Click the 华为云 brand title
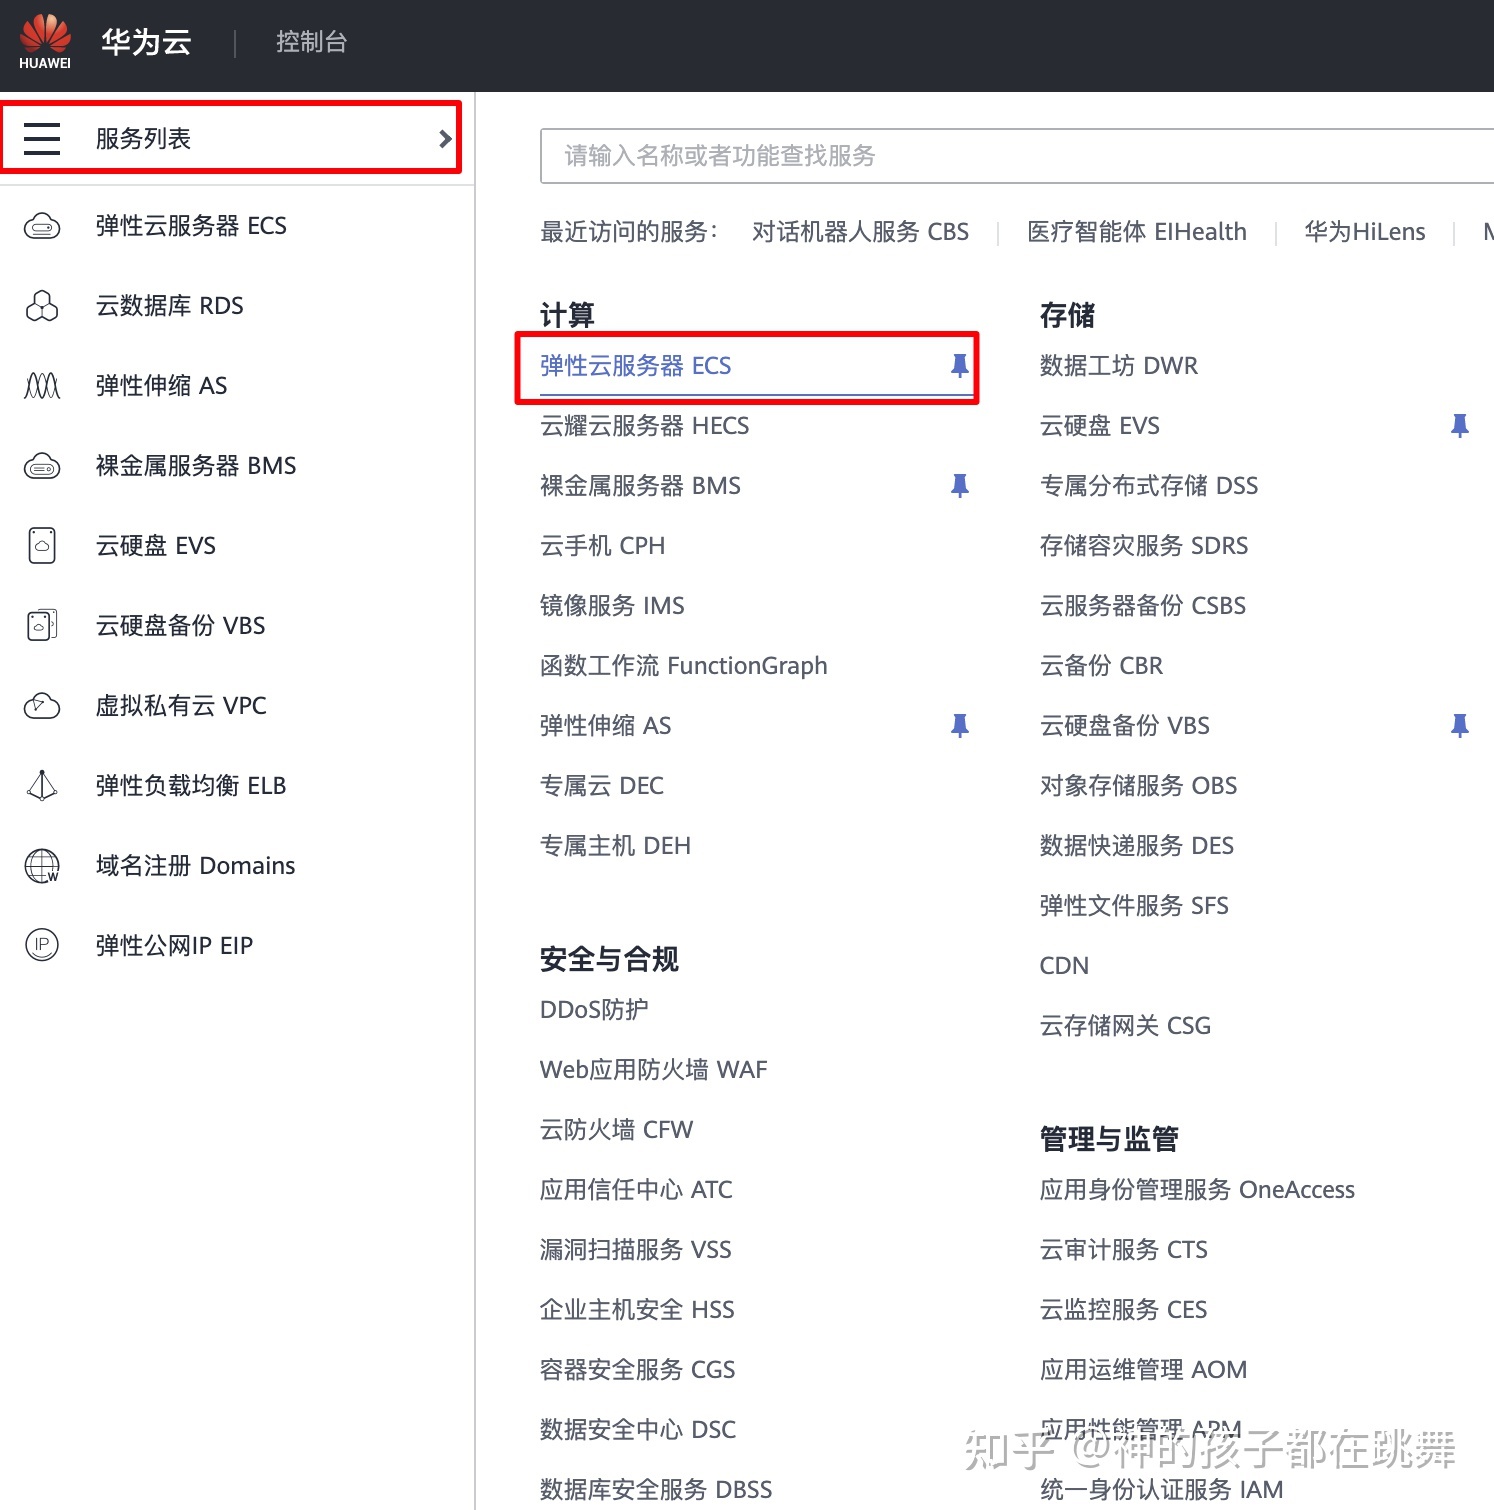The width and height of the screenshot is (1494, 1510). pos(146,42)
